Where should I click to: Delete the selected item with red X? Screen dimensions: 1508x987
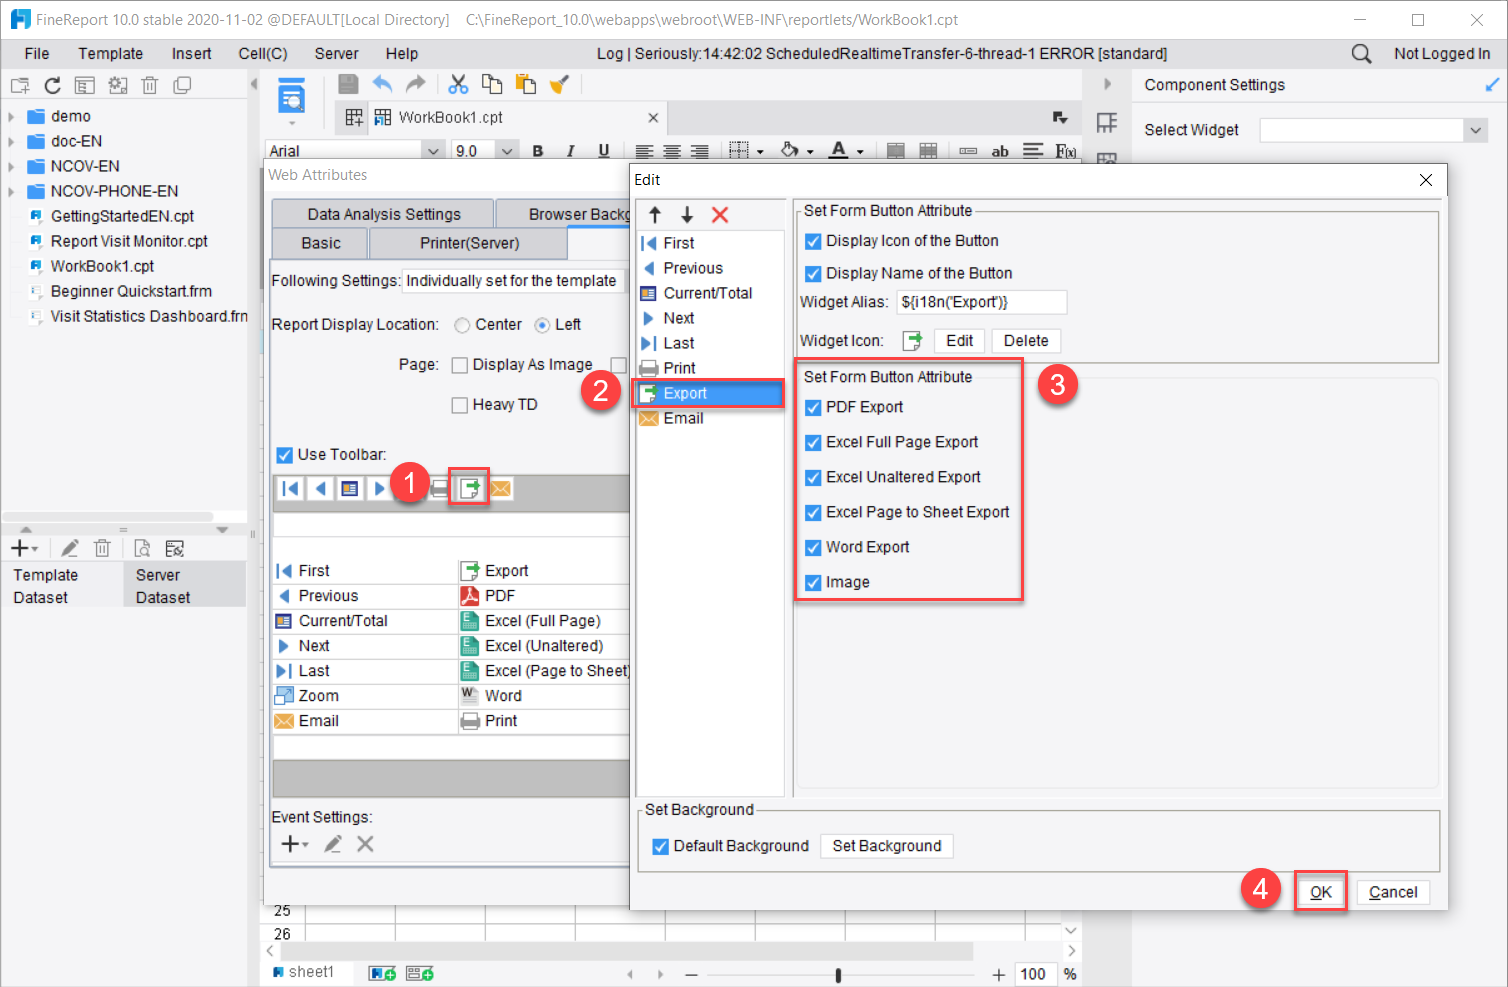pos(720,214)
